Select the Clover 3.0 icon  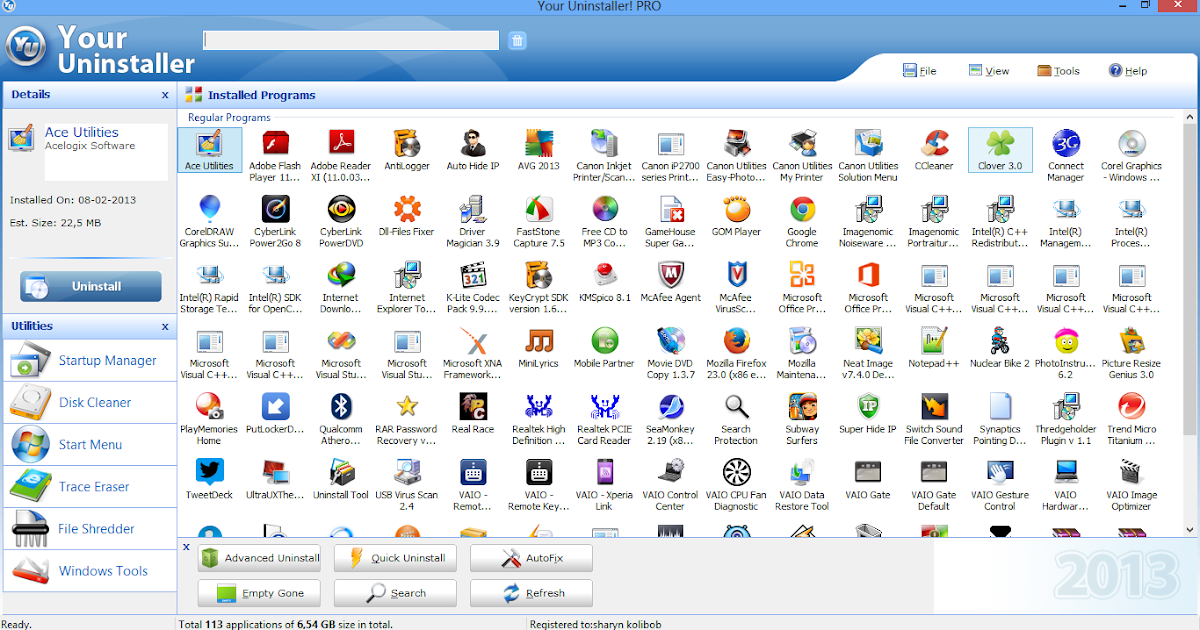coord(999,150)
